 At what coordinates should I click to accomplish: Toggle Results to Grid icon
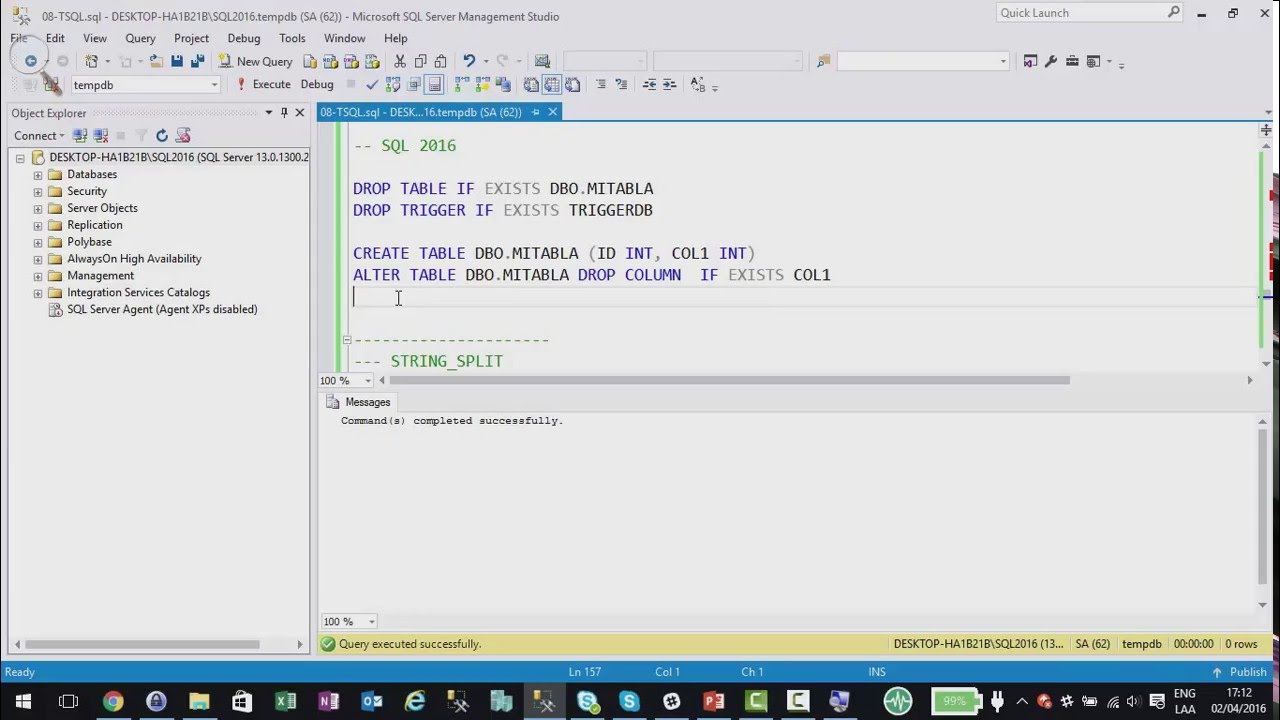click(551, 85)
